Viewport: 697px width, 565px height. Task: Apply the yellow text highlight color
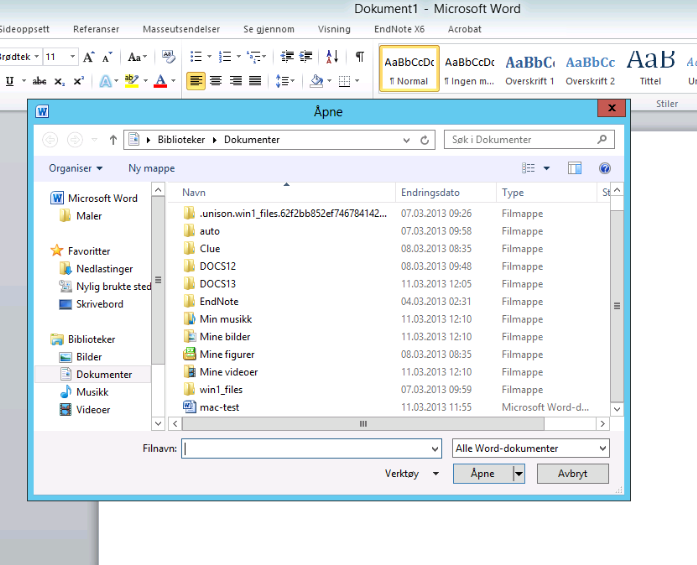coord(132,81)
